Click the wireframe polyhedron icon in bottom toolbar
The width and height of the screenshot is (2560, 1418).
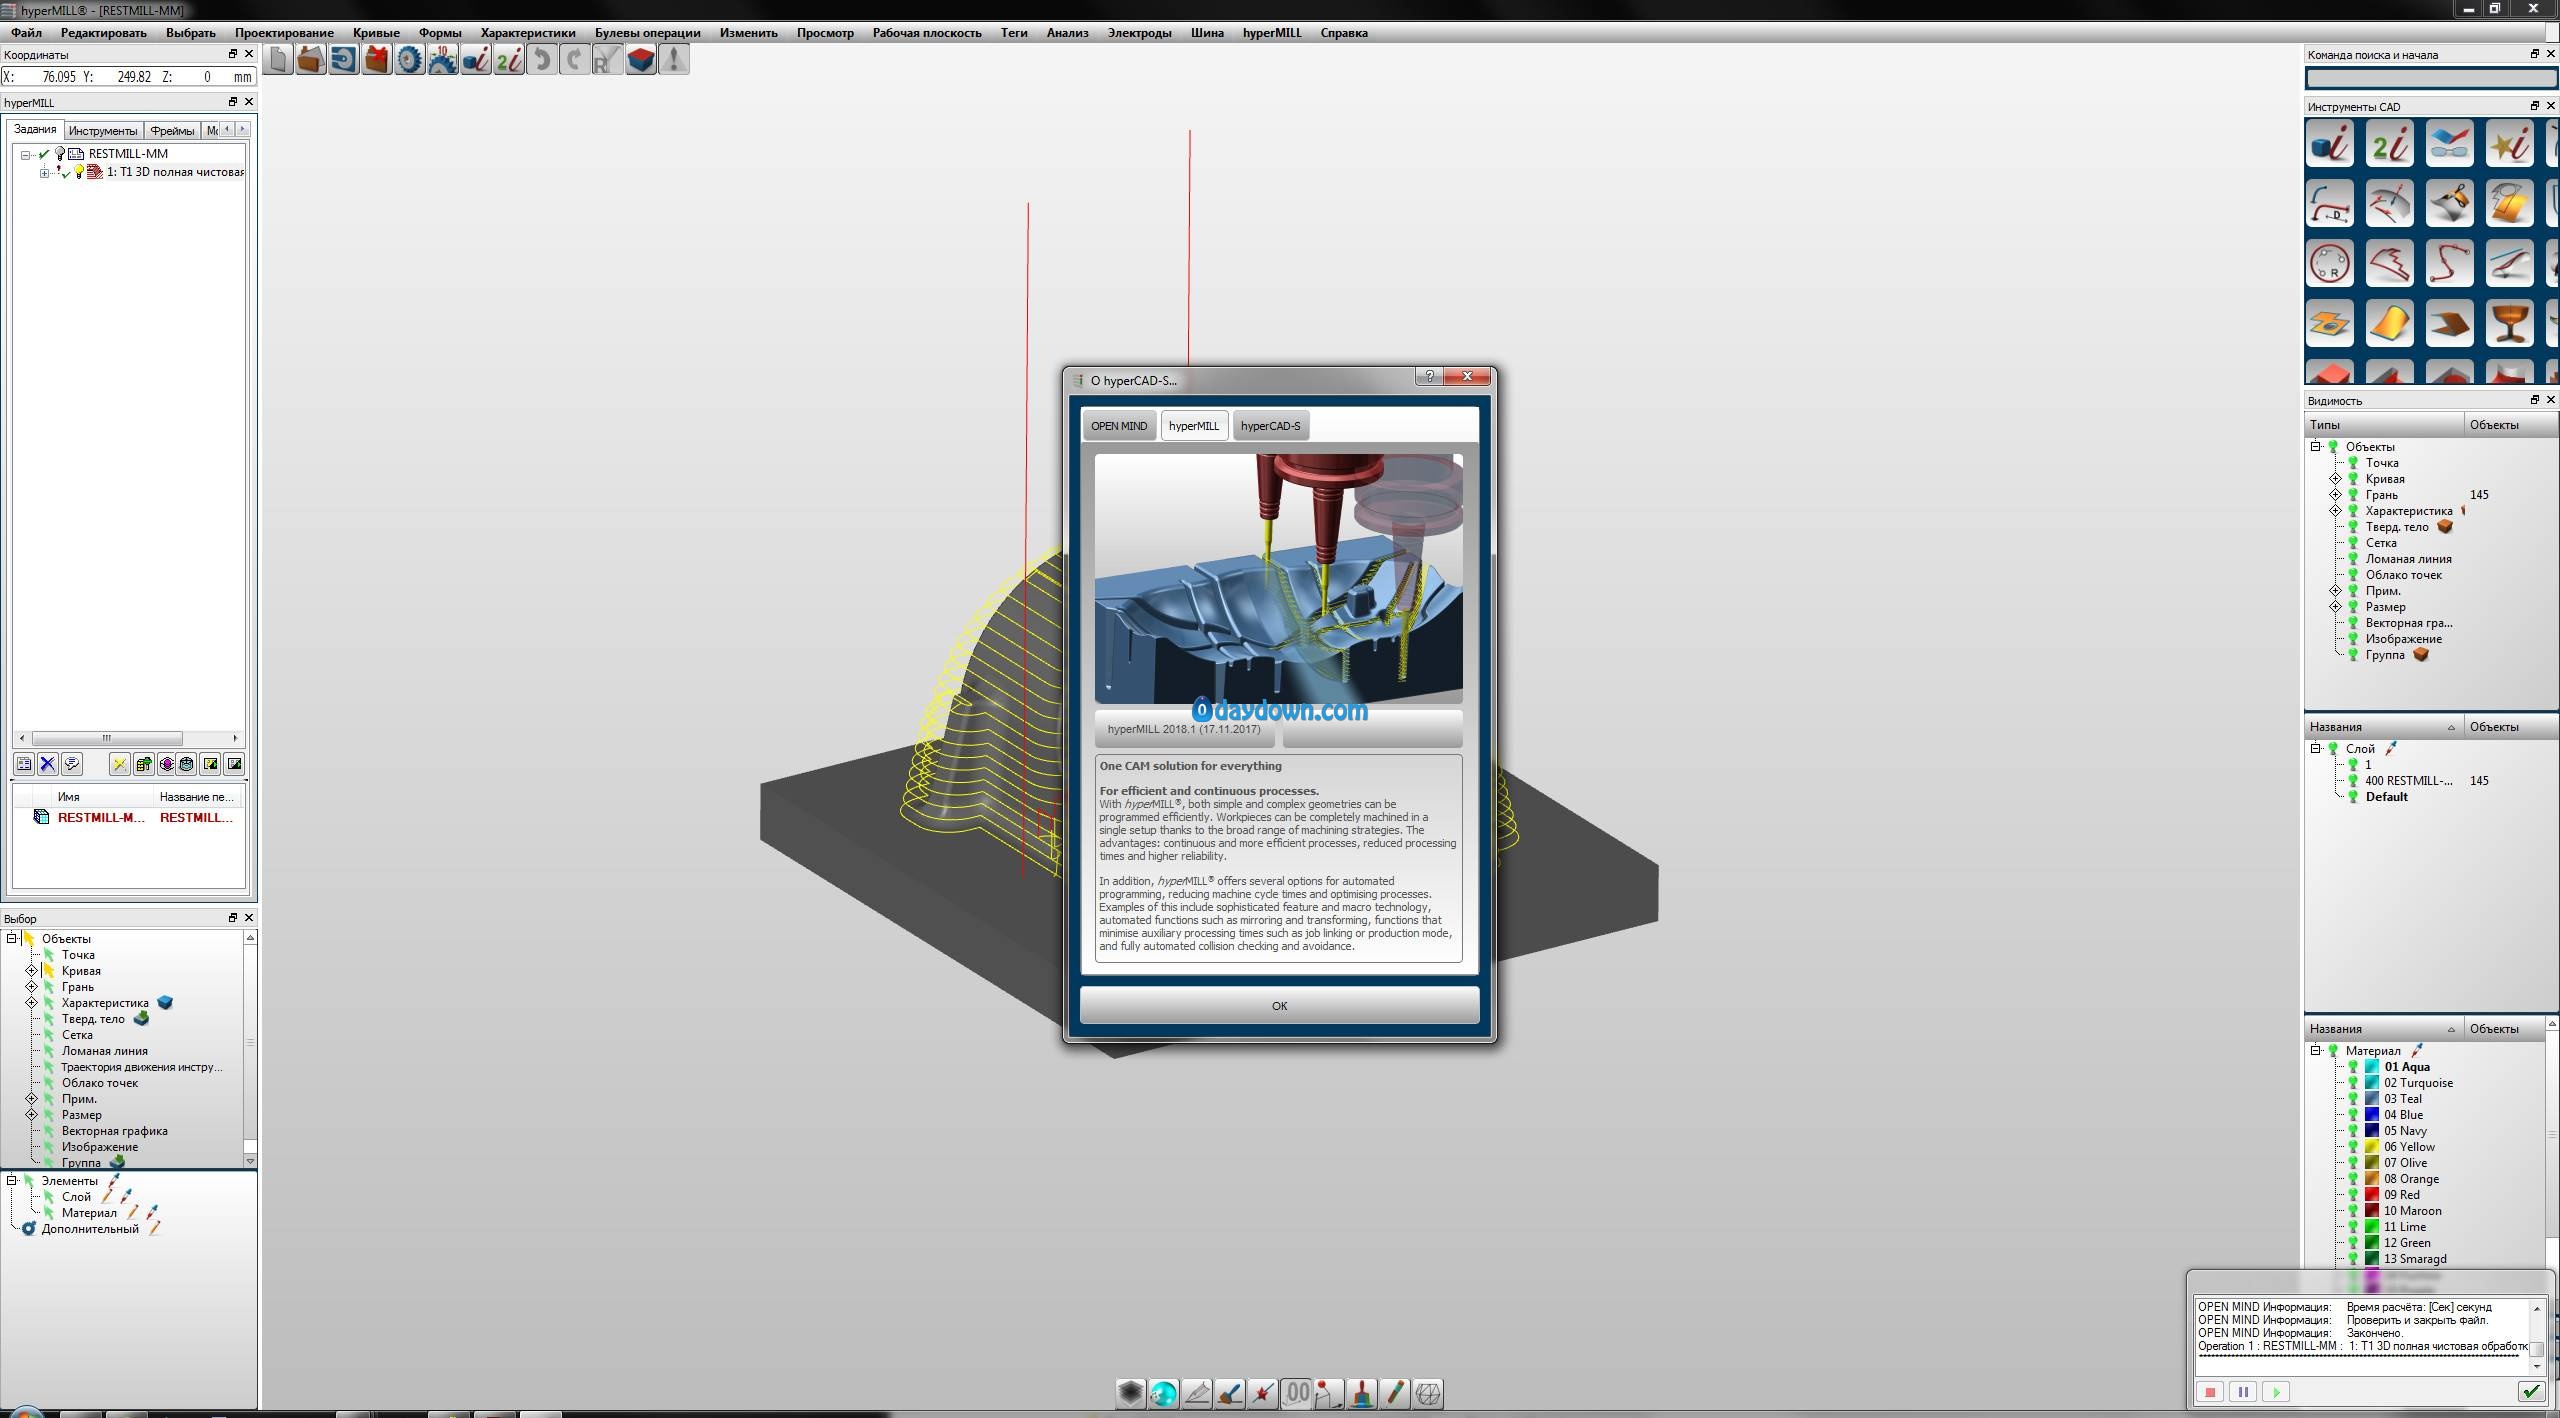pos(1428,1393)
